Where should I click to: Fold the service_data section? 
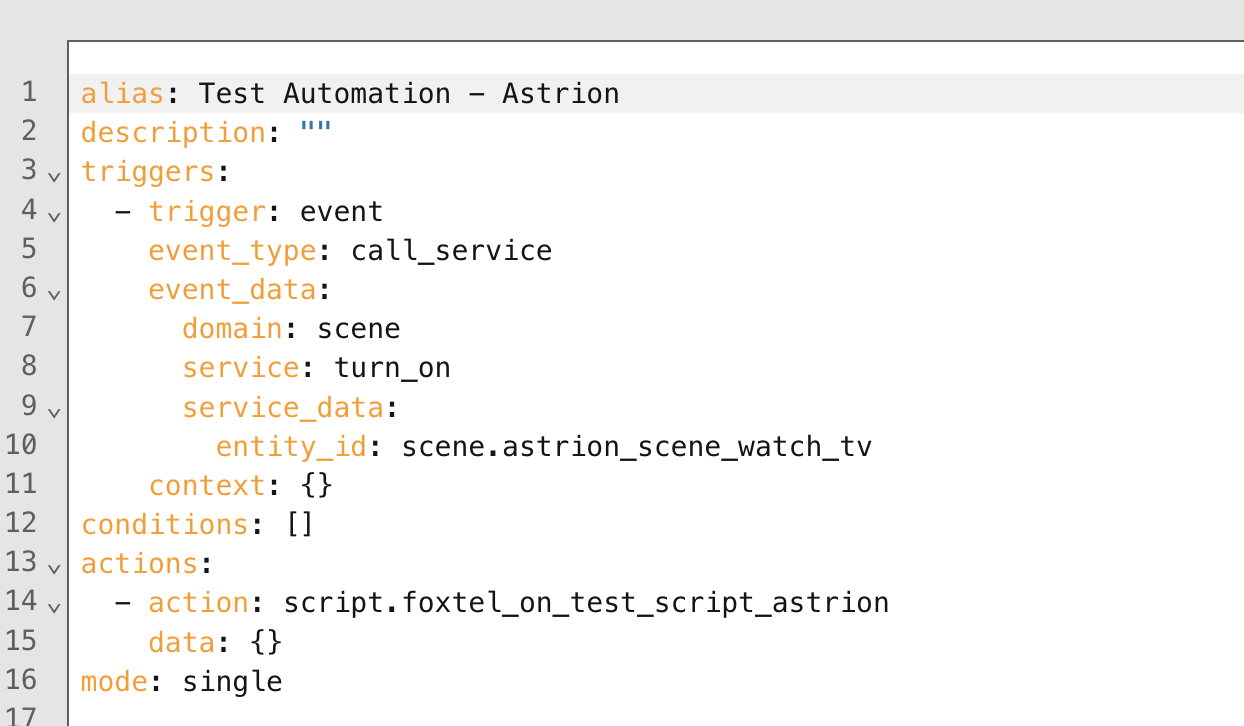point(54,410)
